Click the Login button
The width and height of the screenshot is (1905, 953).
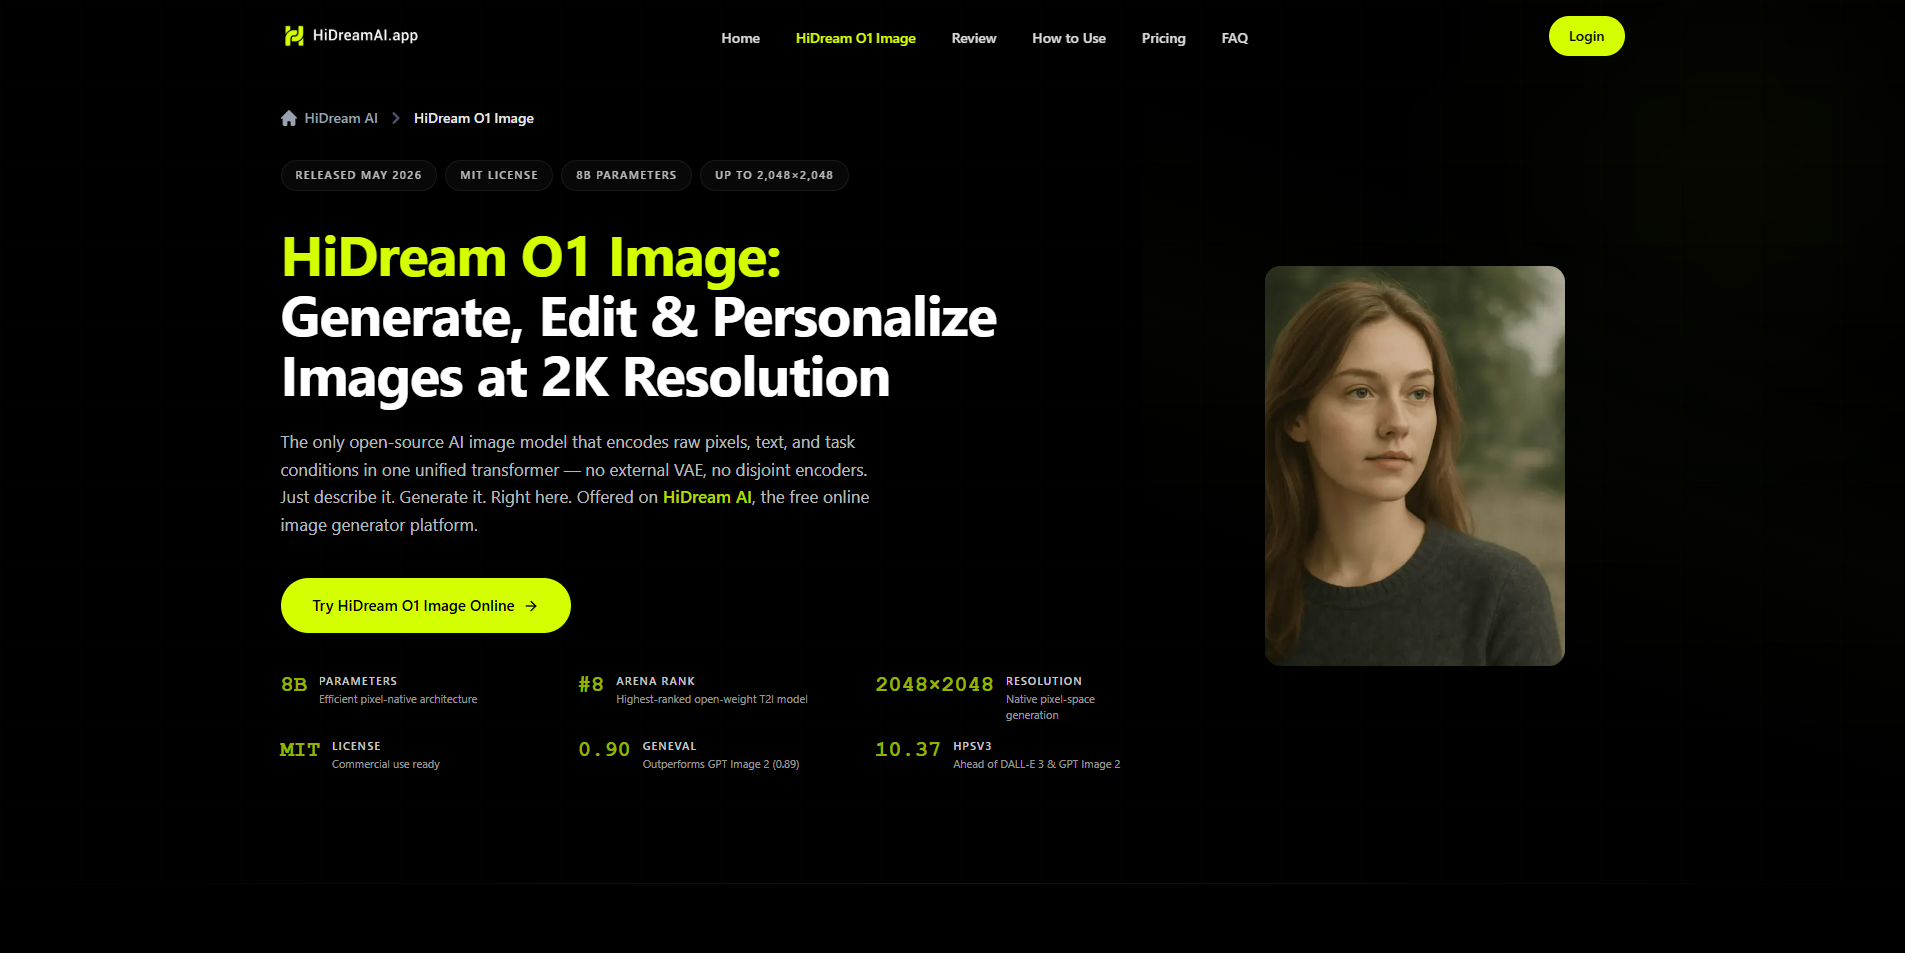(x=1587, y=36)
